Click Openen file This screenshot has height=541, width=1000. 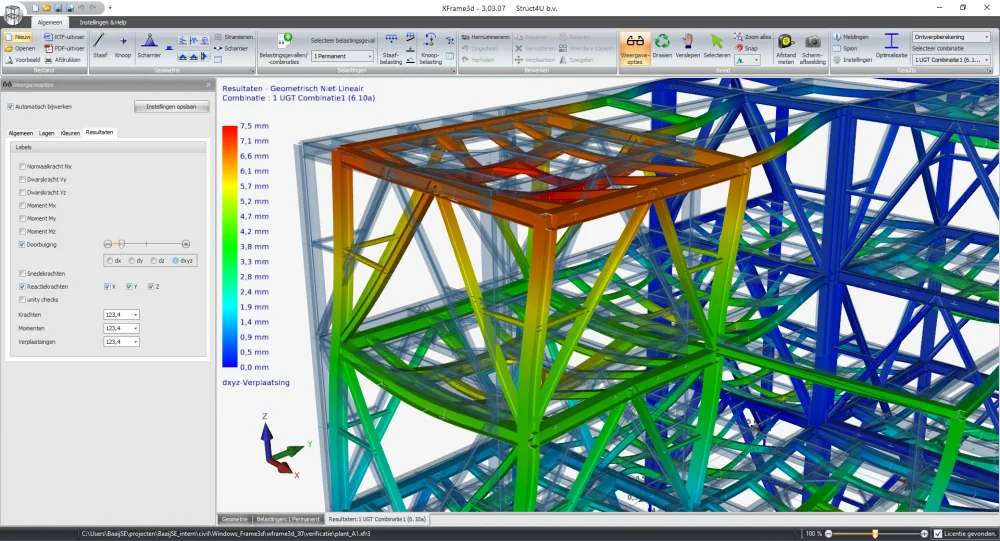tap(20, 48)
